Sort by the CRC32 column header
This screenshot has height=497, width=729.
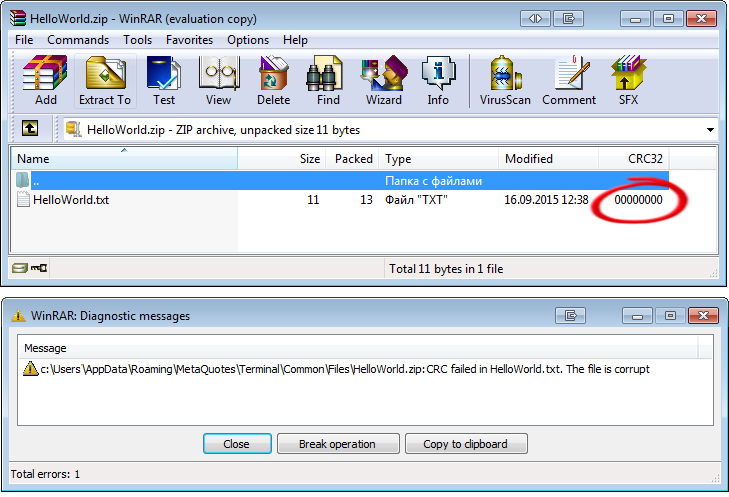click(634, 159)
